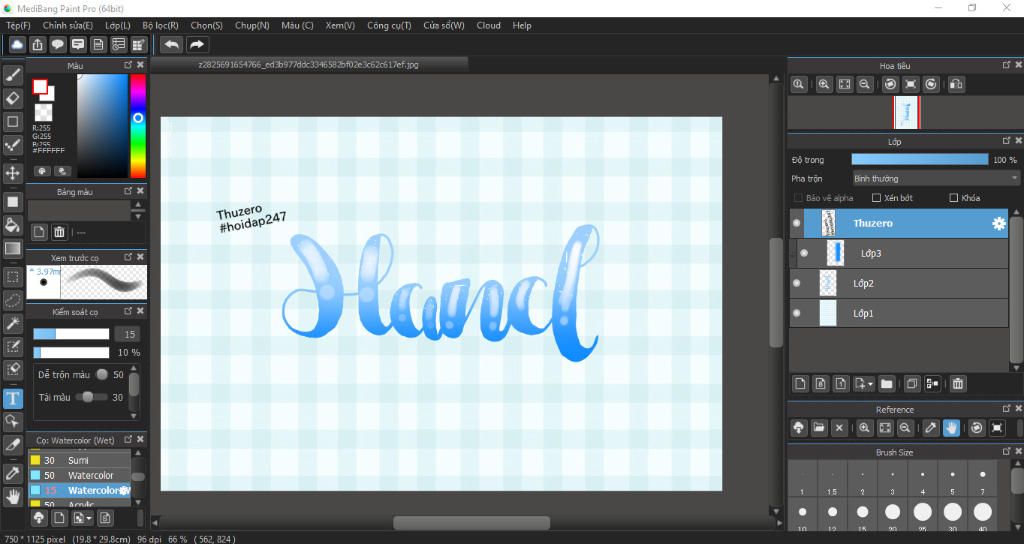
Task: Delete palette color with the trash icon
Action: [x=59, y=232]
